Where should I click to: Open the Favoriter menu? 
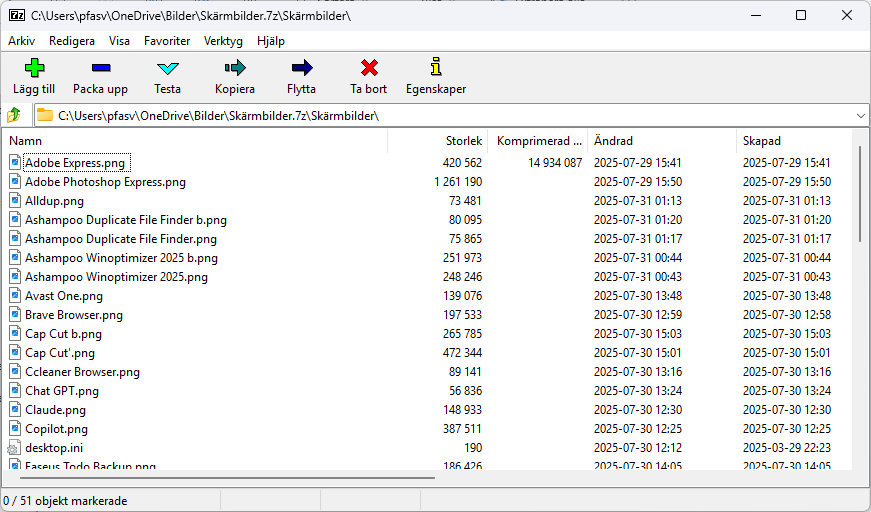(x=167, y=41)
